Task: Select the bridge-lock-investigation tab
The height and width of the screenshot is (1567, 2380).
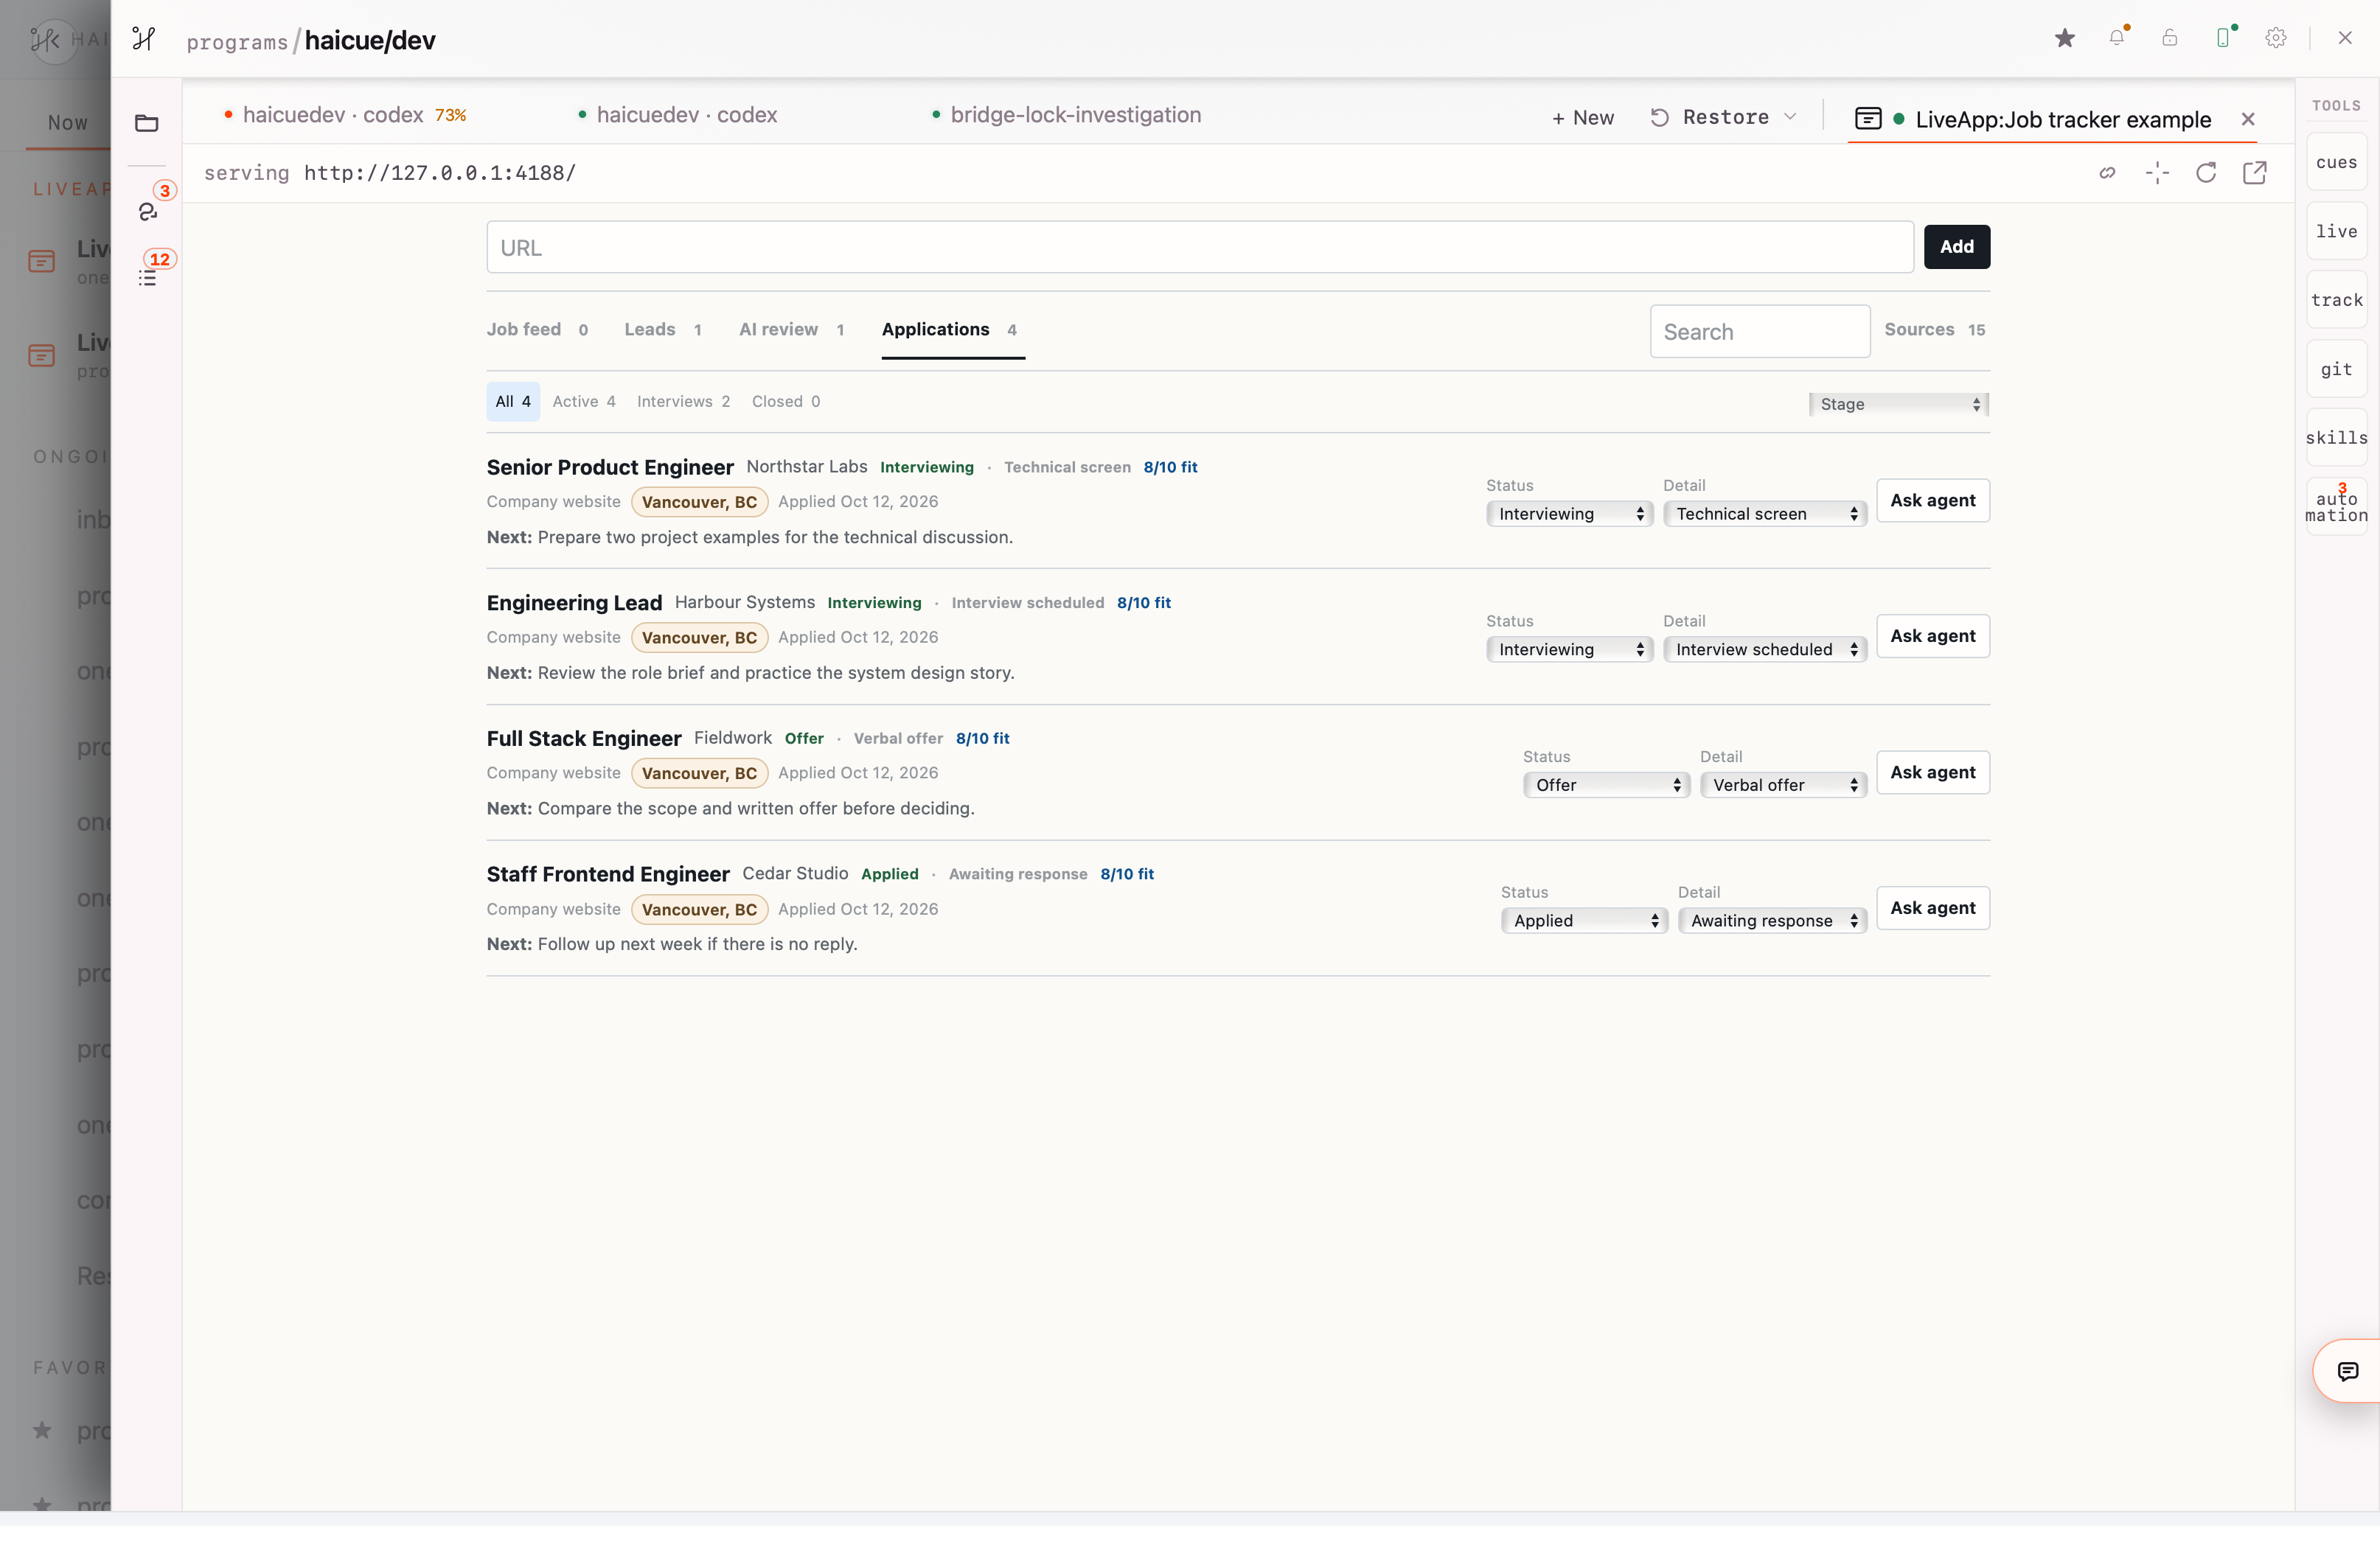Action: pyautogui.click(x=1066, y=115)
